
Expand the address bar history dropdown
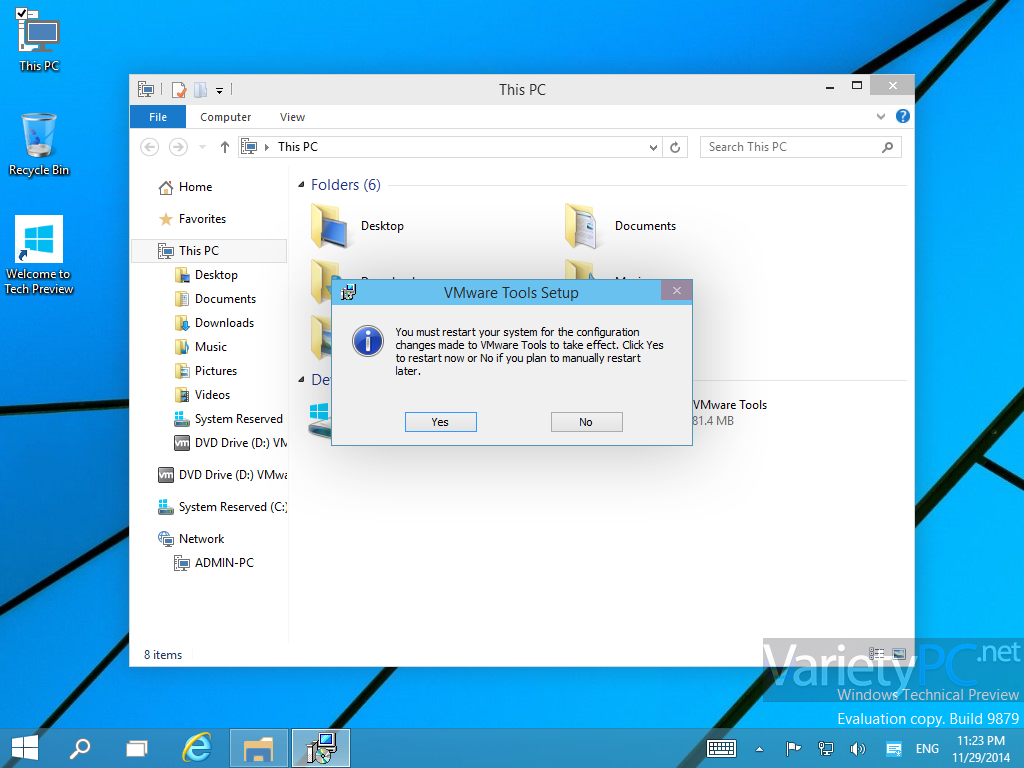tap(653, 148)
